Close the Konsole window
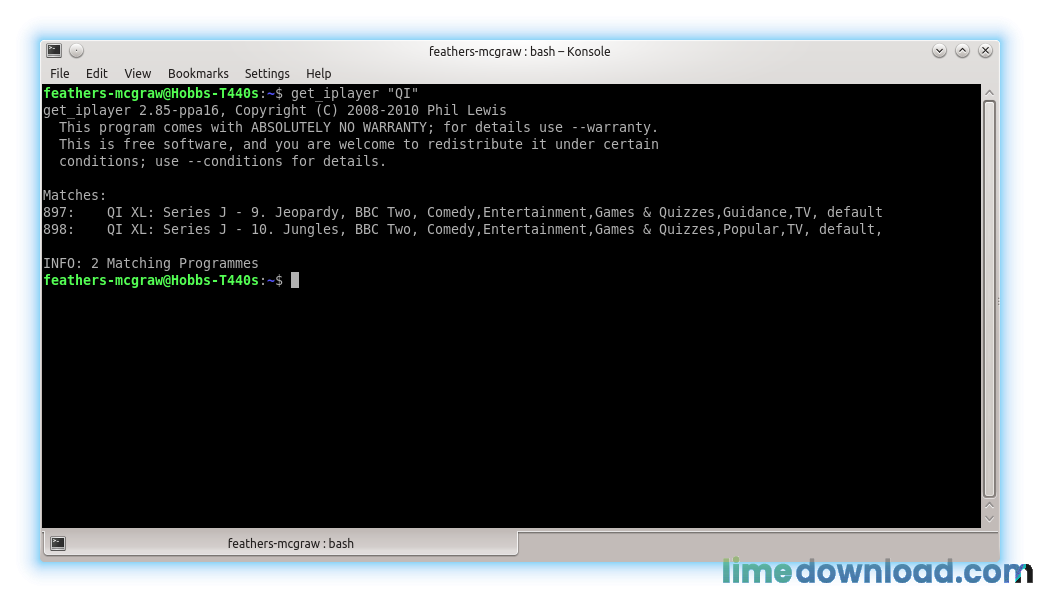 (x=986, y=50)
